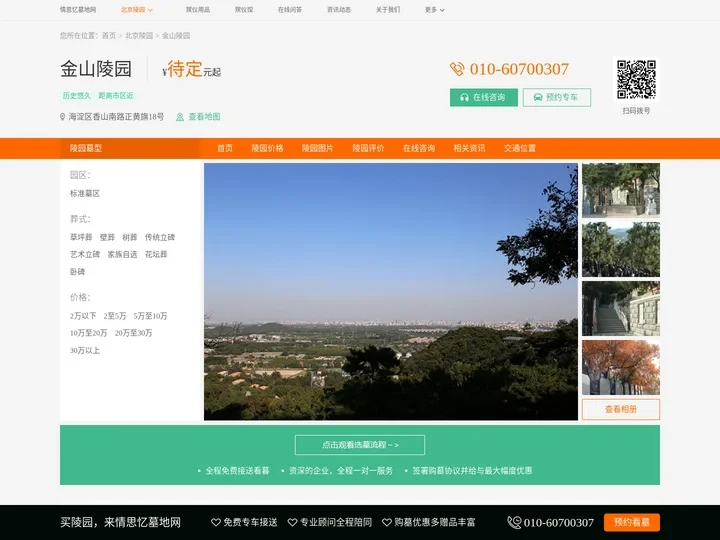Select the 标准墓区 zone filter

pyautogui.click(x=85, y=193)
